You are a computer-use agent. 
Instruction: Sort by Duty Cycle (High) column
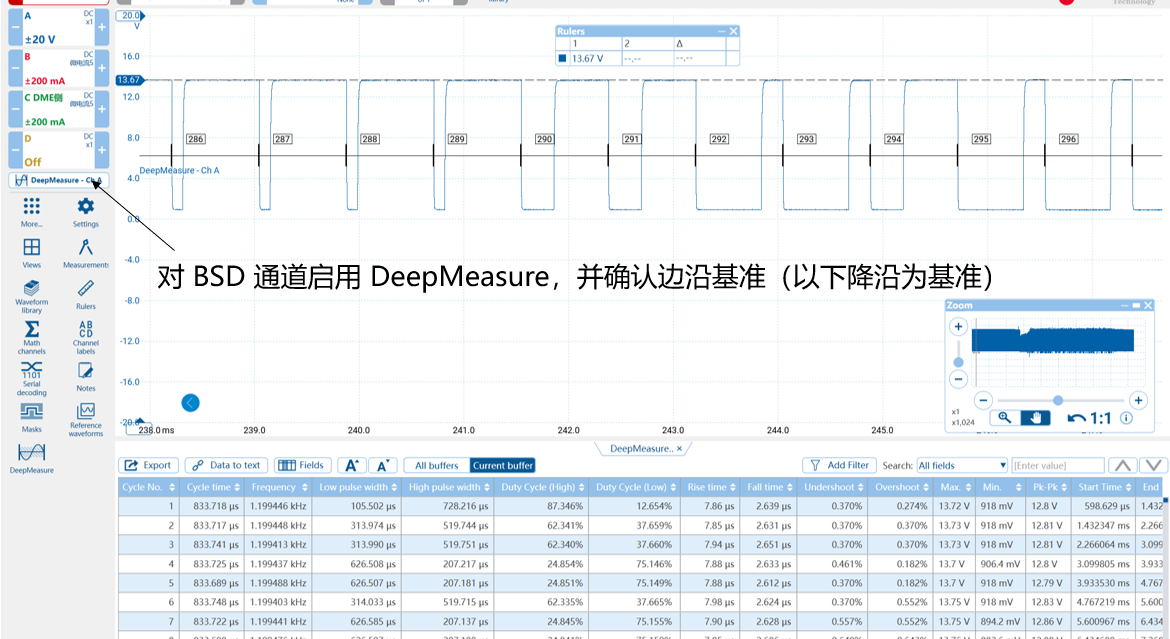click(x=542, y=487)
